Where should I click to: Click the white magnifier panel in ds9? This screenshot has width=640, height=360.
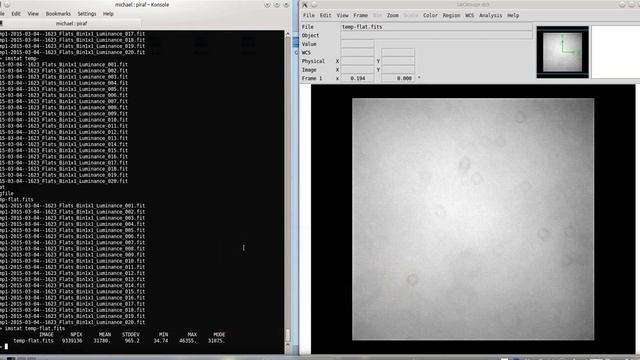(616, 52)
